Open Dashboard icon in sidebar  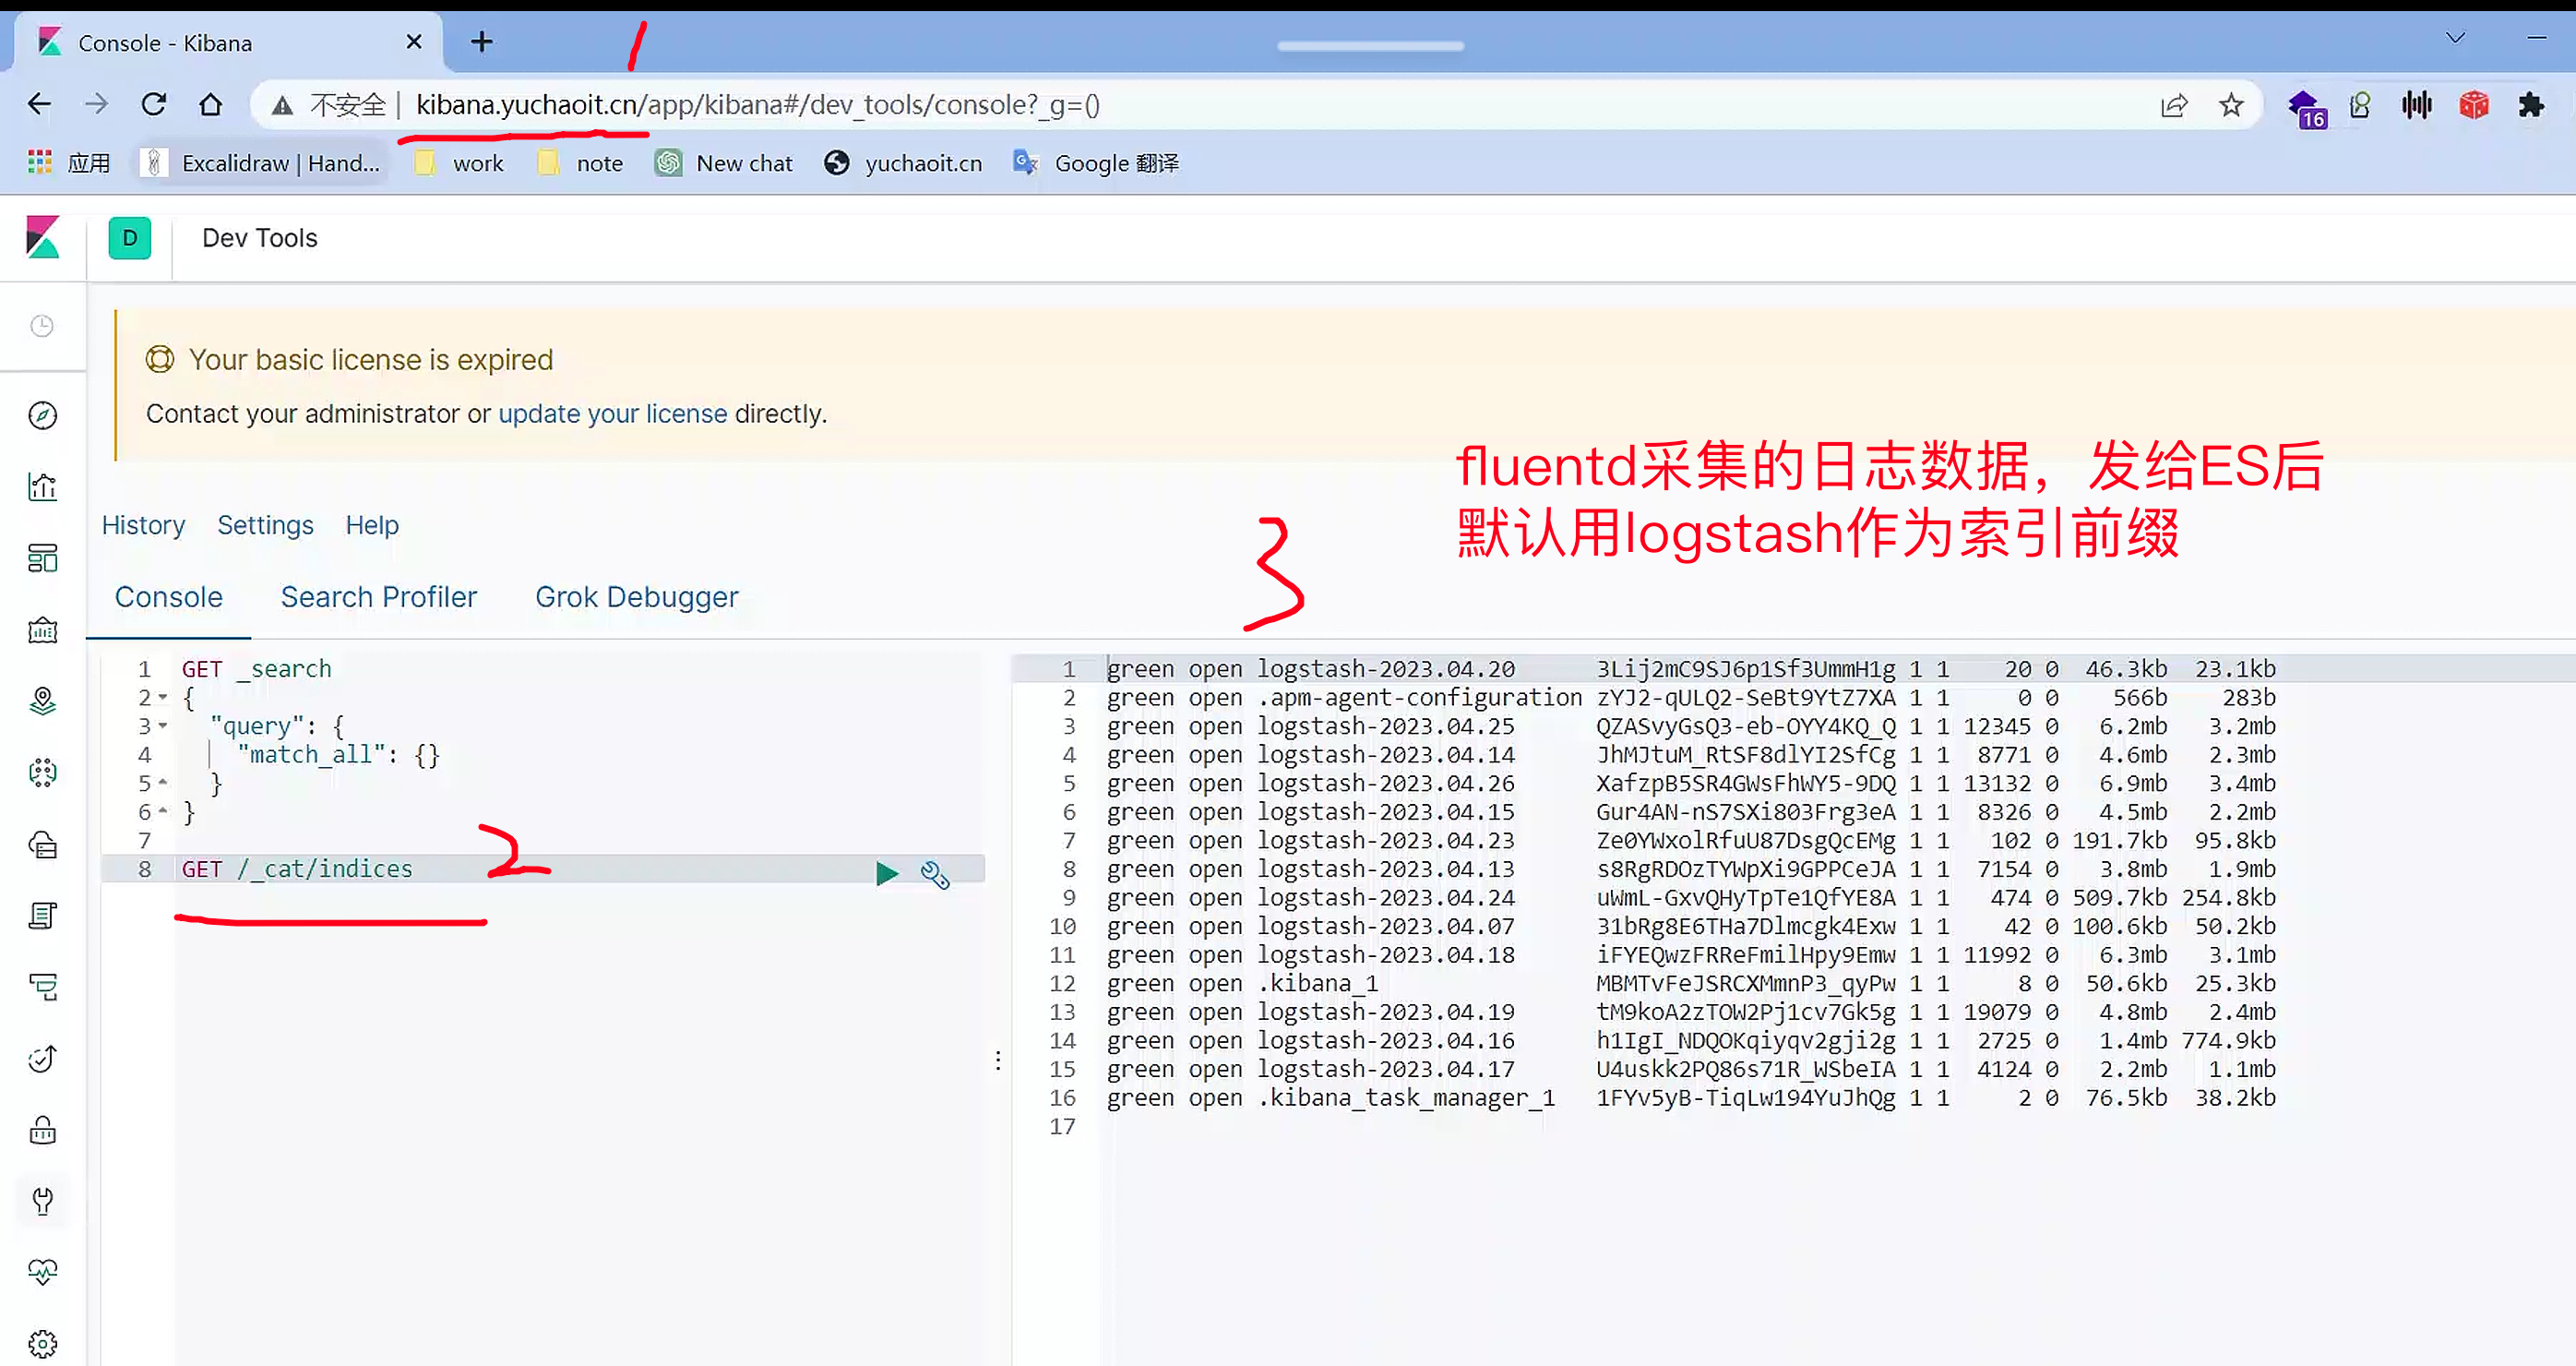pos(42,558)
